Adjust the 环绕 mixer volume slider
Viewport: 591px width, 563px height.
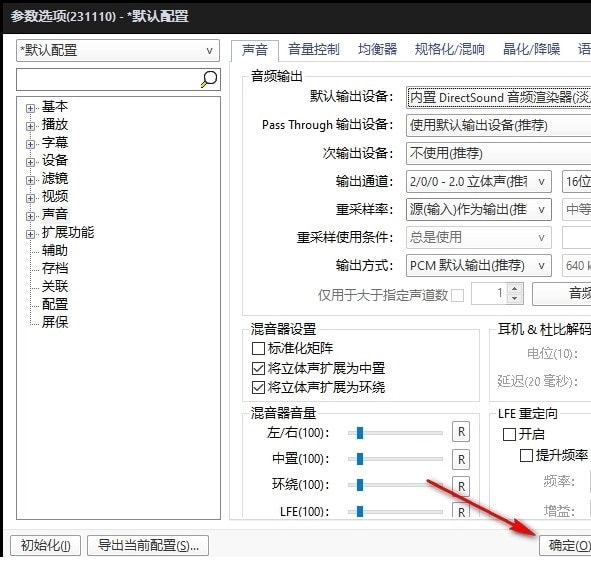pos(395,485)
